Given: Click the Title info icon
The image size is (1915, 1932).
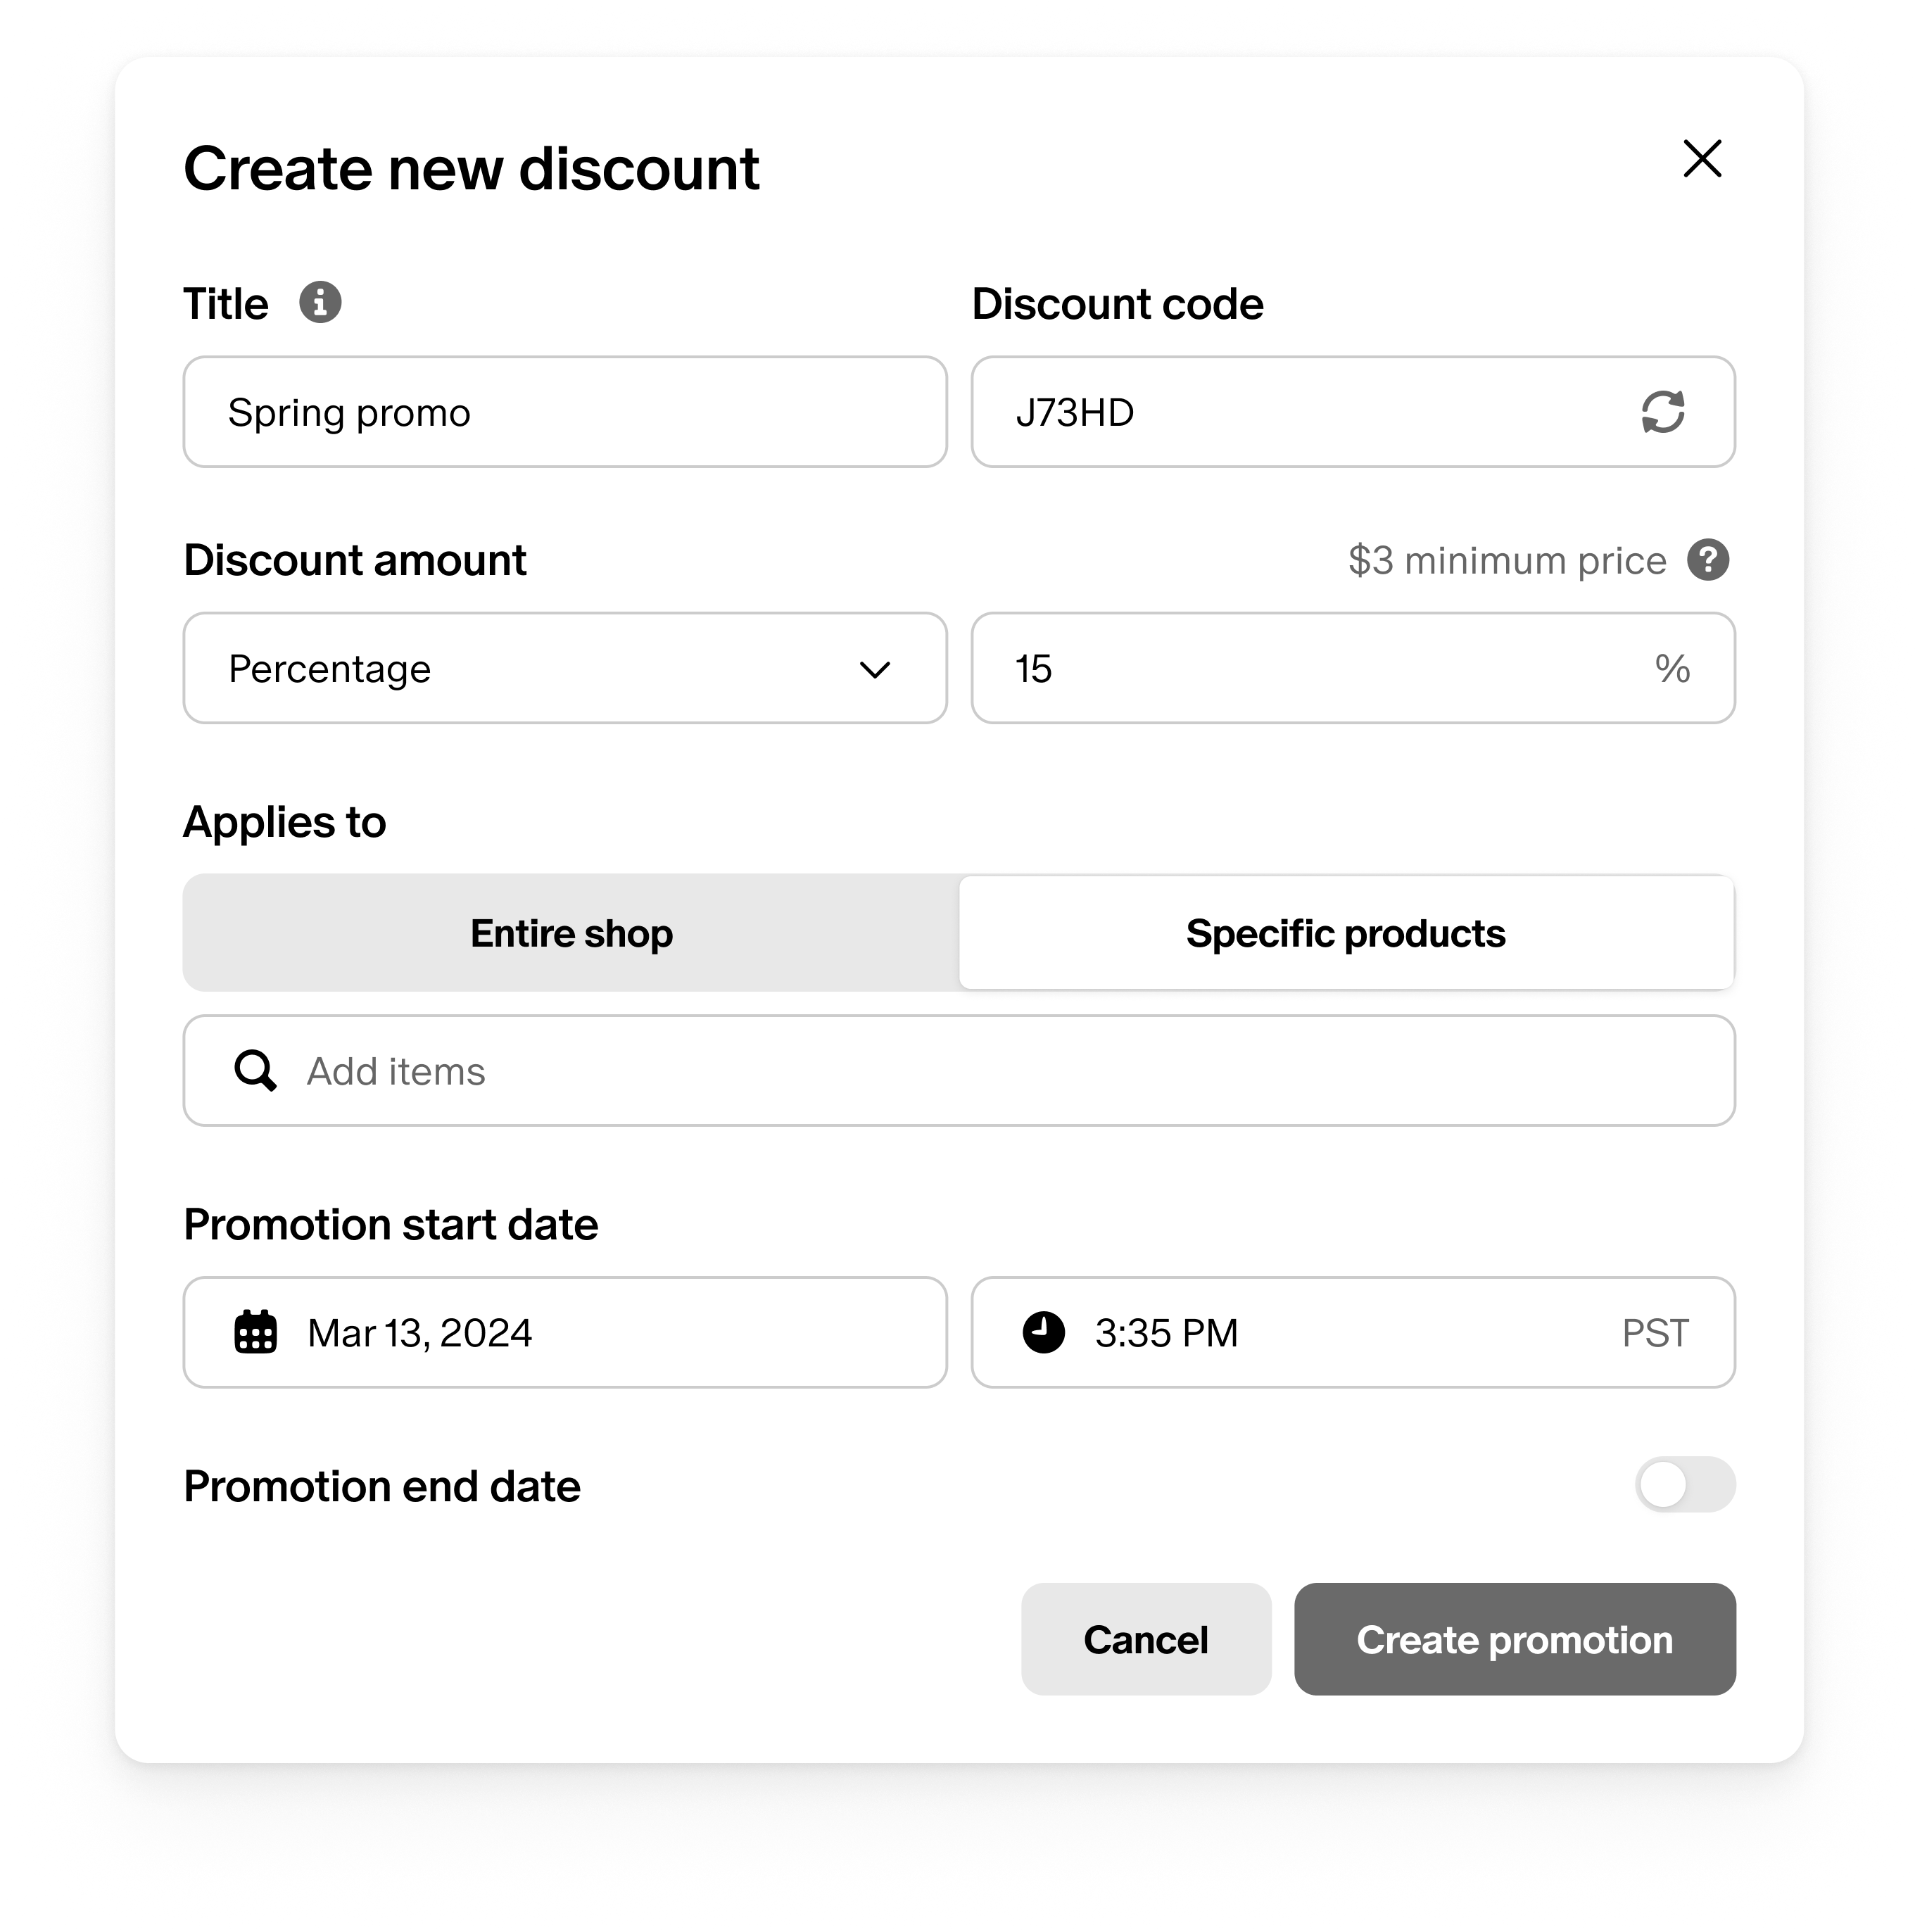Looking at the screenshot, I should tap(320, 302).
